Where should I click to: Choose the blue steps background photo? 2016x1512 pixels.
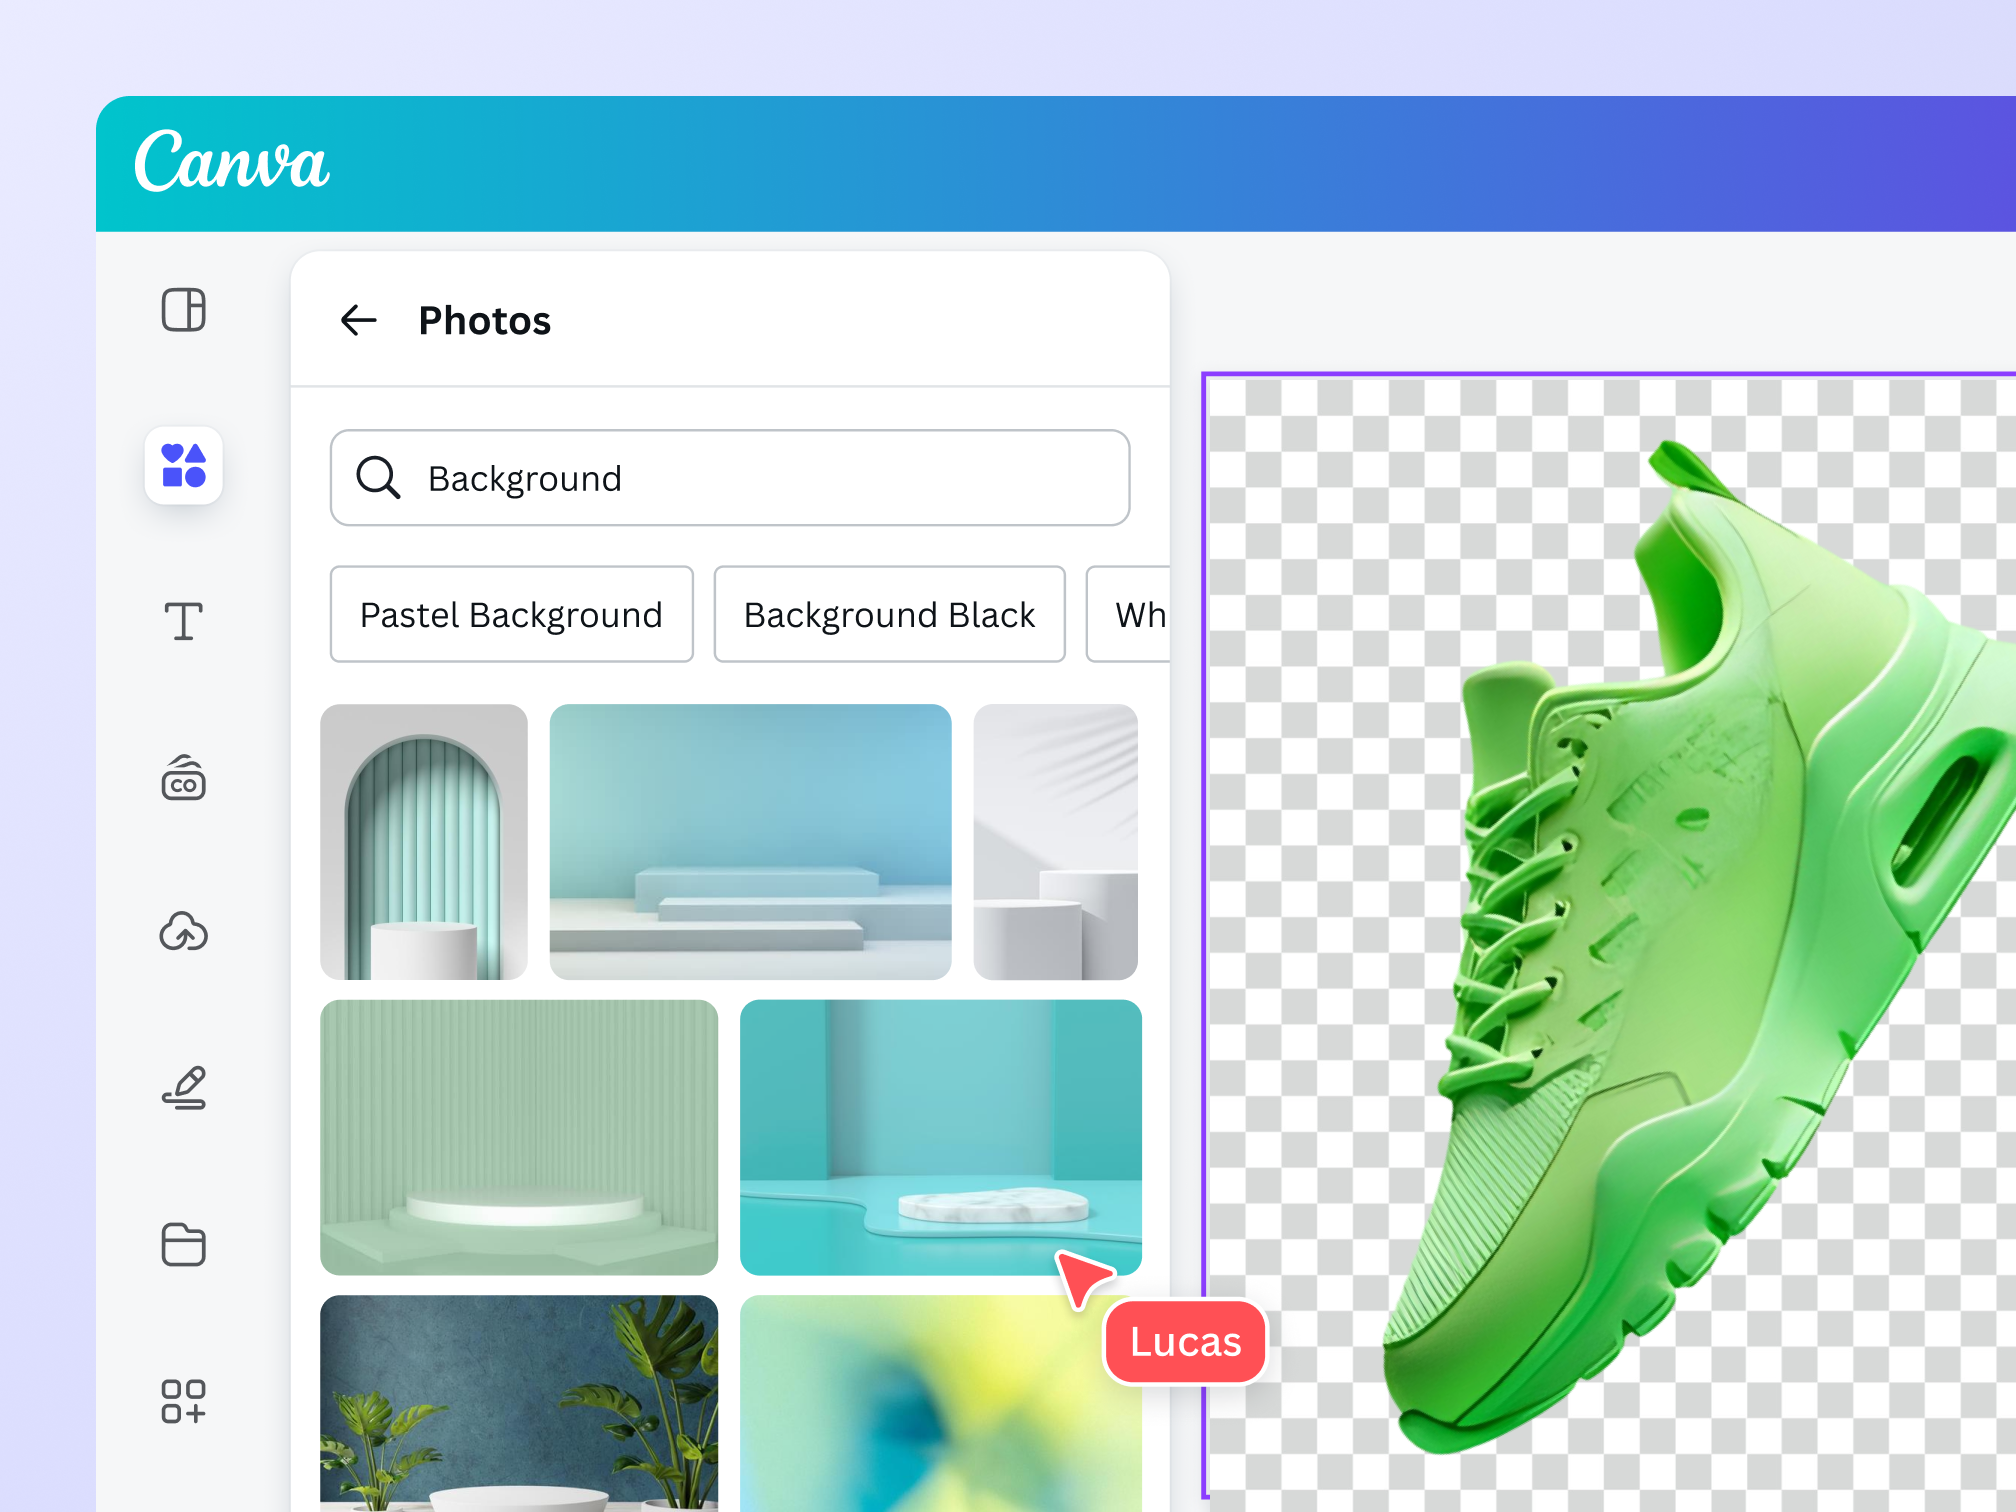(x=749, y=841)
